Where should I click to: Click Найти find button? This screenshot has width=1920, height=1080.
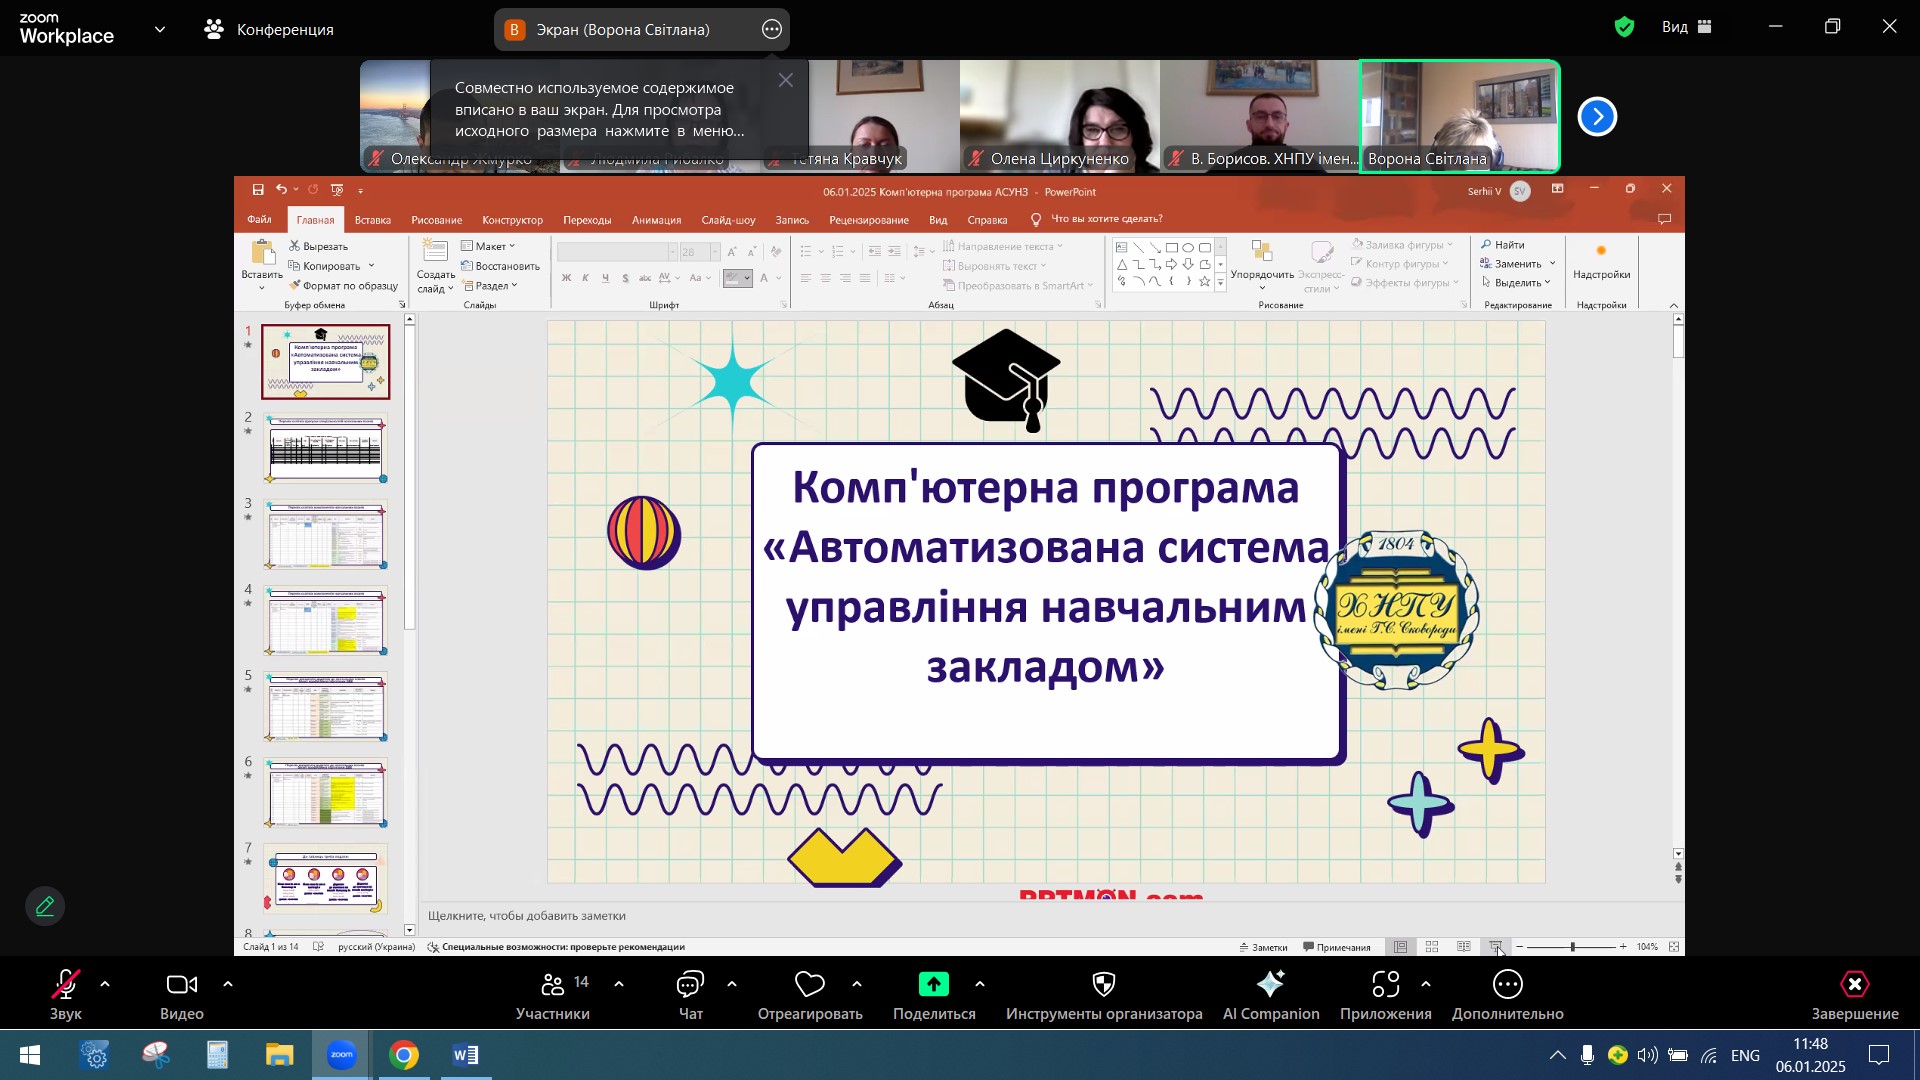click(1503, 245)
